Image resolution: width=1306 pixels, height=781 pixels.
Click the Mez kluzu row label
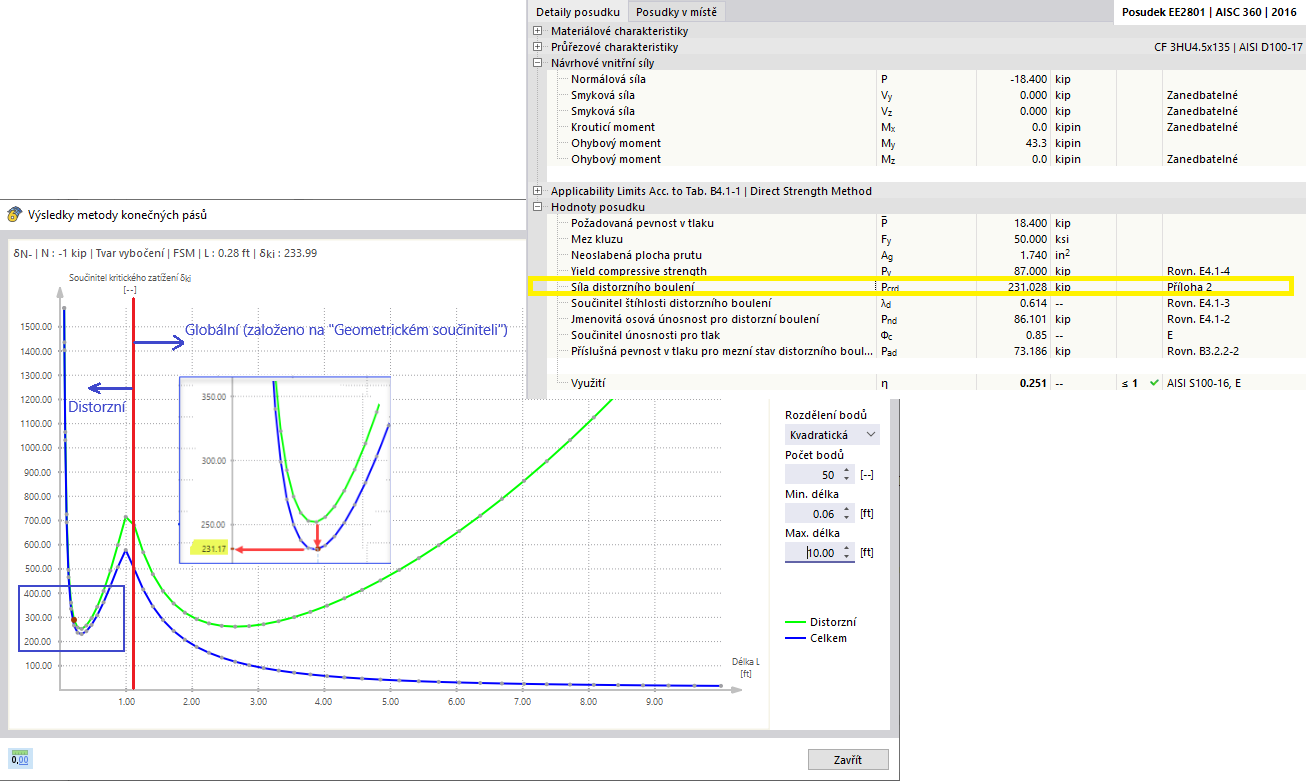click(x=599, y=239)
